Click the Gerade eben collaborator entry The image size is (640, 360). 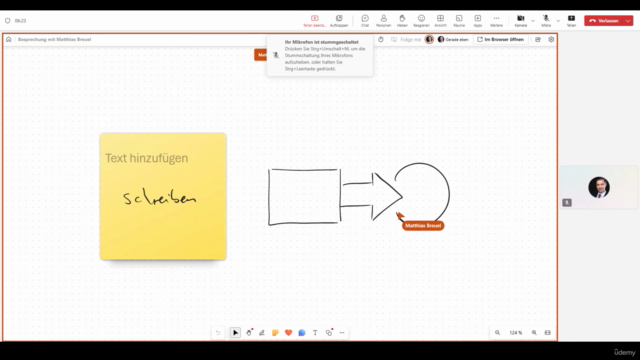(453, 40)
